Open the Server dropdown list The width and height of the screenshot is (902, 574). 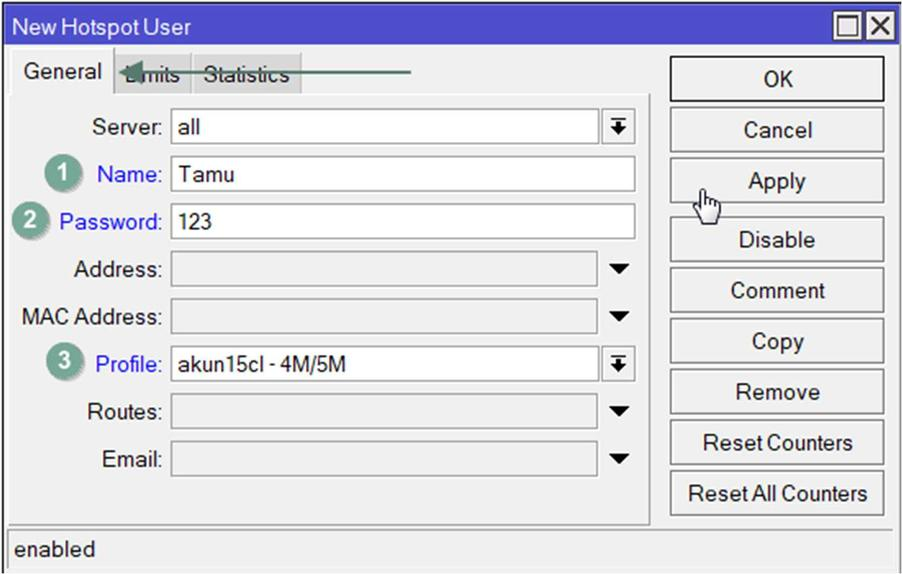pyautogui.click(x=618, y=127)
